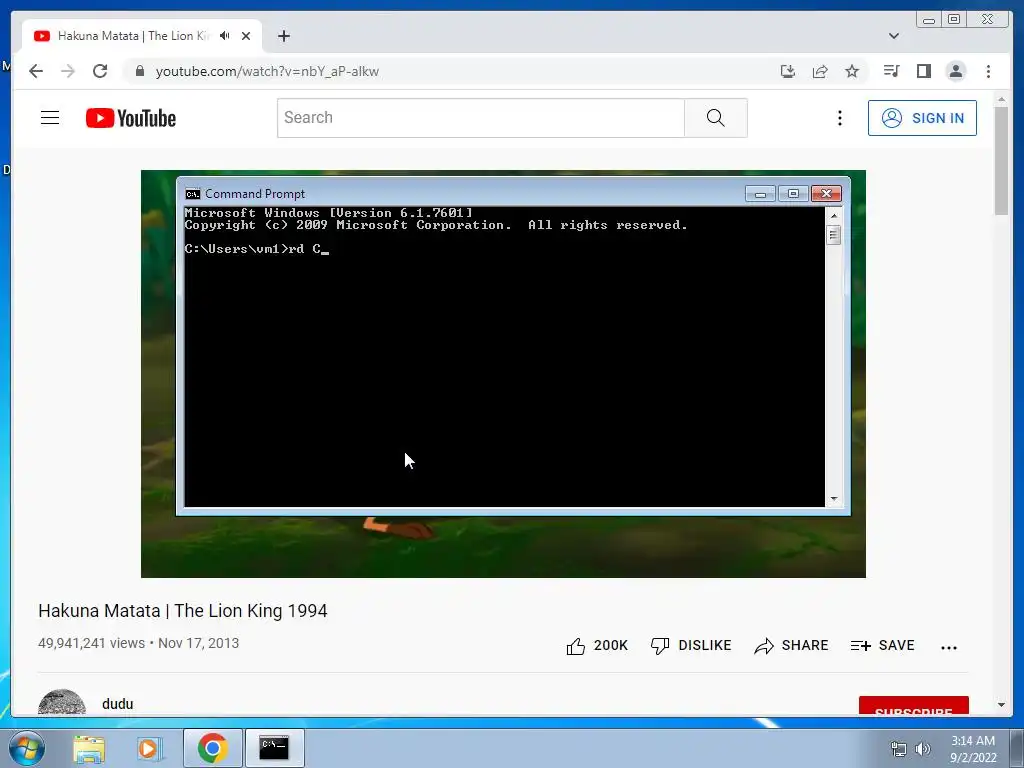Open YouTube hamburger guide menu
1024x768 pixels.
[x=50, y=118]
